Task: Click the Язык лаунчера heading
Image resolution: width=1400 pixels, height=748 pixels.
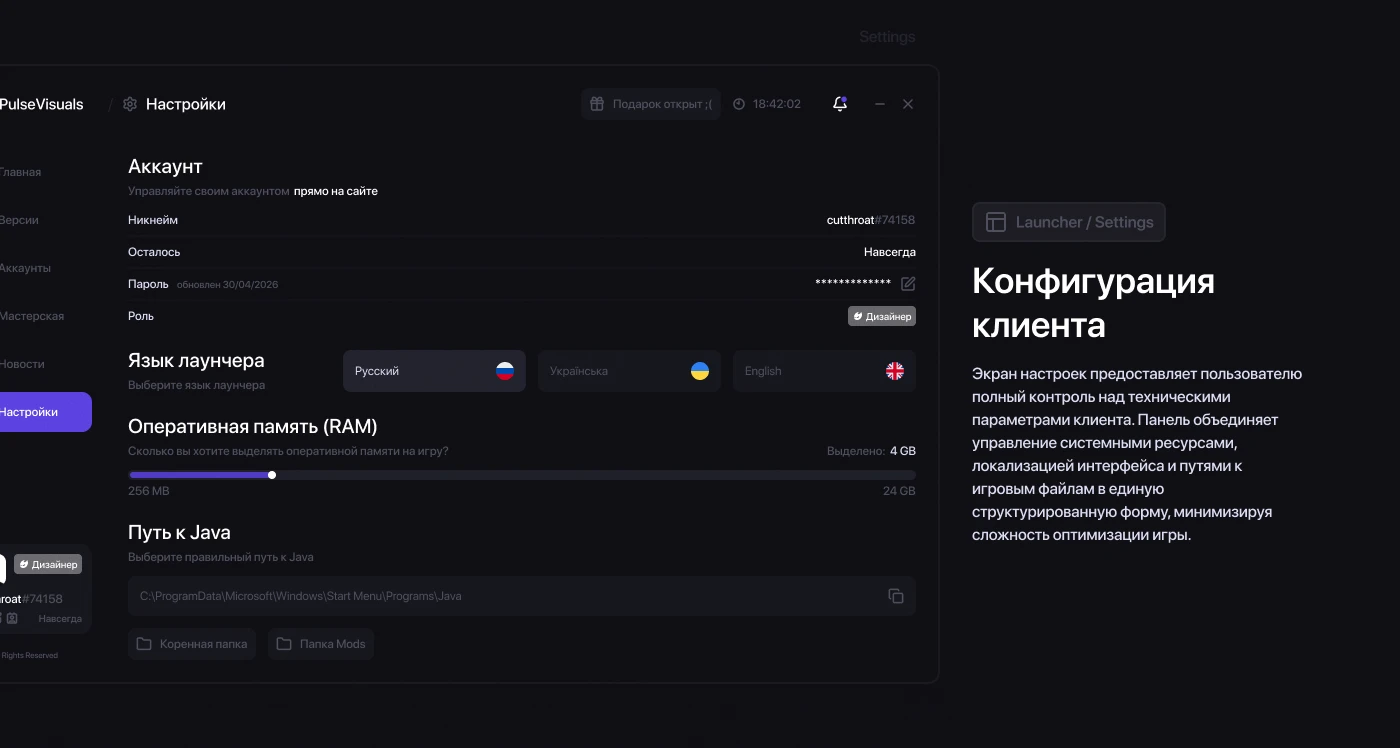Action: 196,360
